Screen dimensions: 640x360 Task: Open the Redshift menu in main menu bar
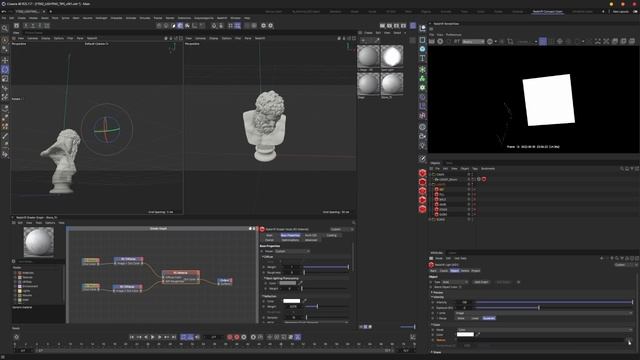222,18
